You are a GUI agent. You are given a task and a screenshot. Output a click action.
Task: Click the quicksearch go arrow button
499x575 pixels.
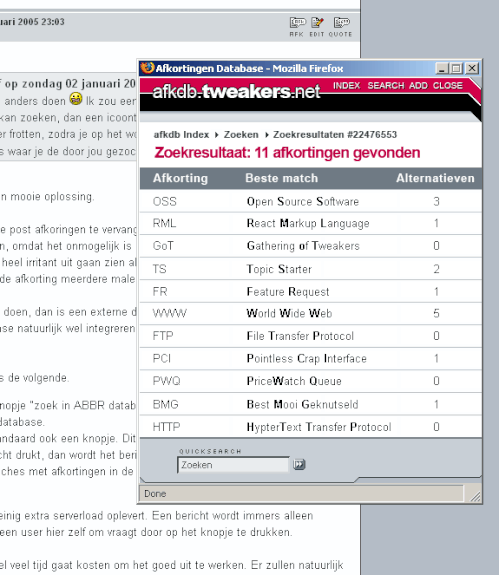pyautogui.click(x=299, y=465)
